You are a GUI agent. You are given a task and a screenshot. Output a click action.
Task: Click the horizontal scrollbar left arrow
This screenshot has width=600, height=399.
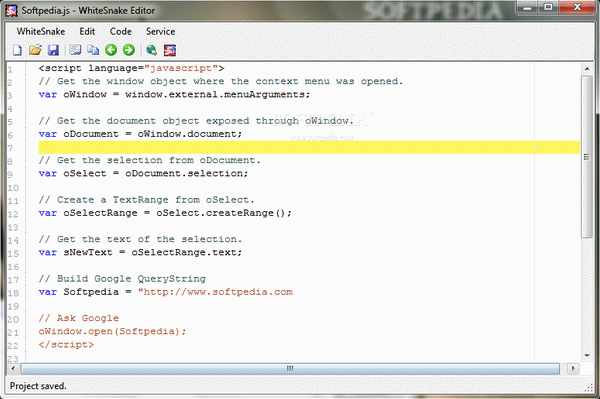click(x=13, y=368)
